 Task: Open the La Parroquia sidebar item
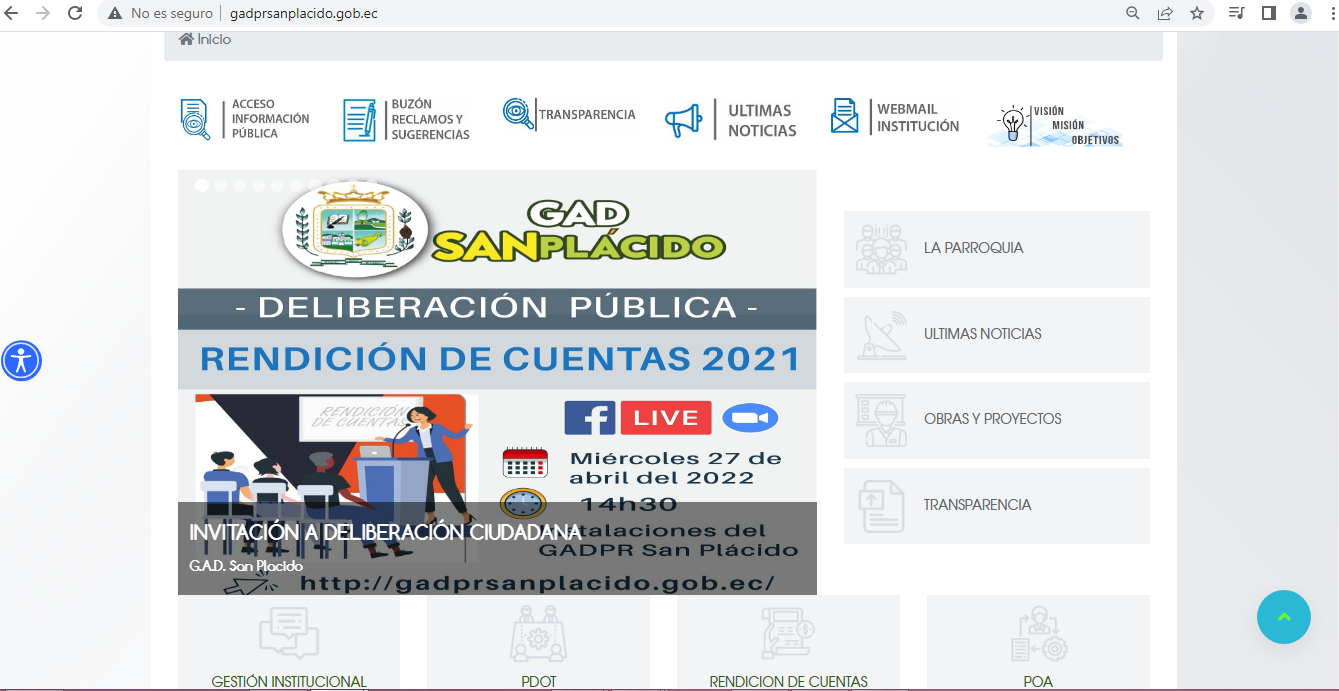pyautogui.click(x=996, y=248)
